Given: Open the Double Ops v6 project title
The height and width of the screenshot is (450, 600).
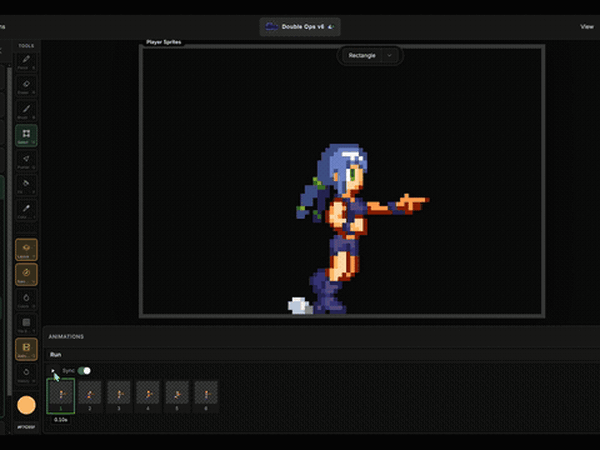Looking at the screenshot, I should click(x=300, y=27).
